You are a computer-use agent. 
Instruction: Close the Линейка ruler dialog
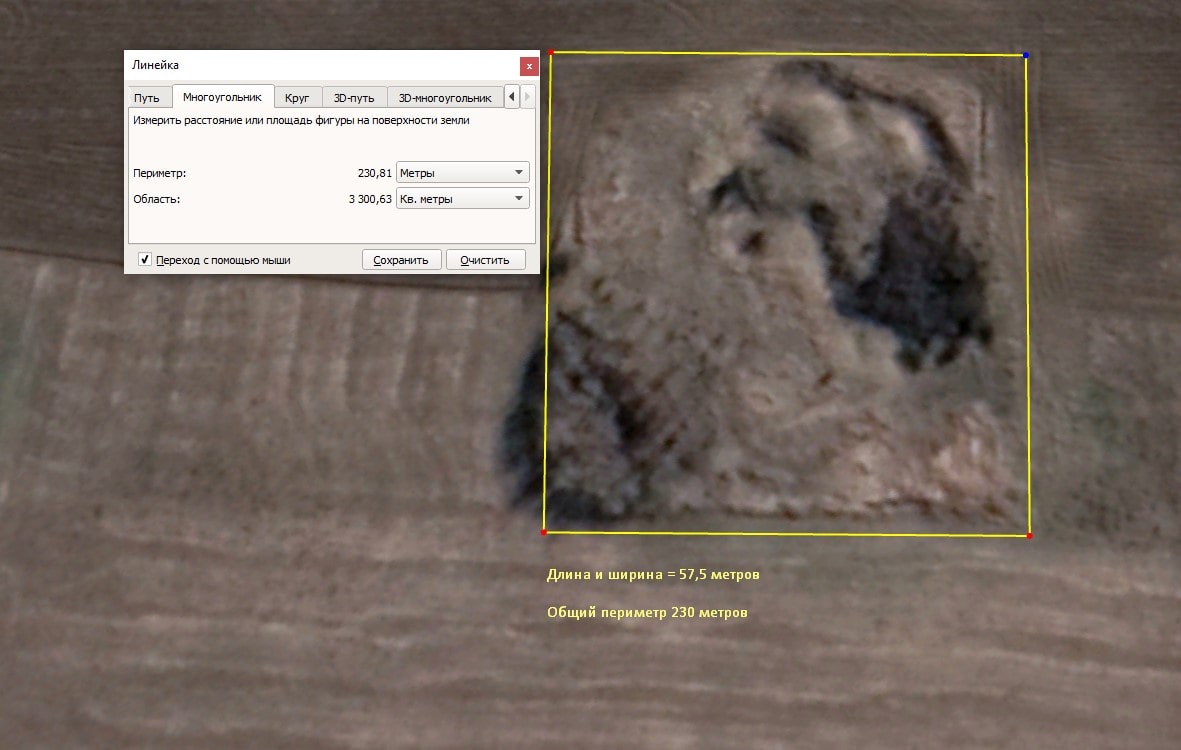pos(529,66)
